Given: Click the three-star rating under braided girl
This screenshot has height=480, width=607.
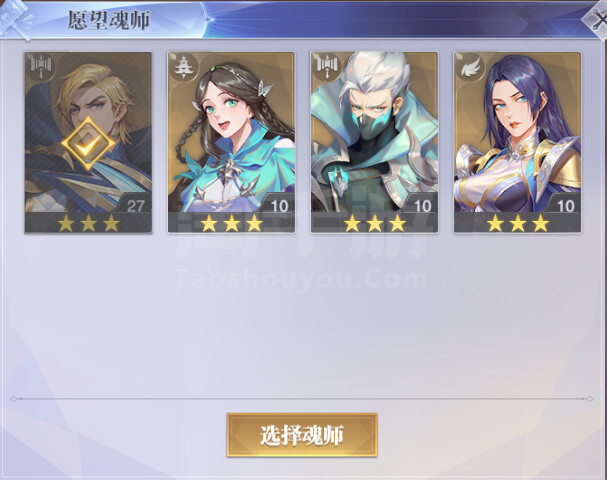Looking at the screenshot, I should click(231, 223).
